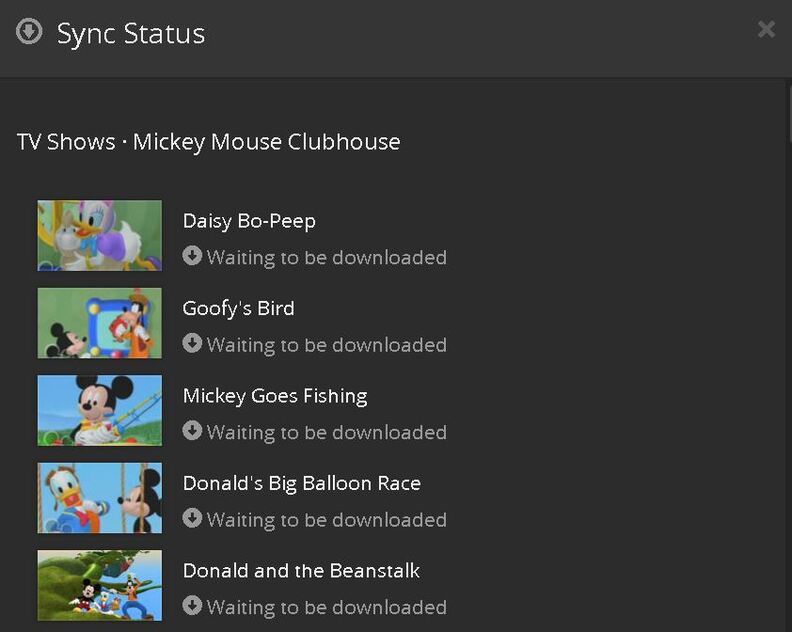The height and width of the screenshot is (632, 792).
Task: Click the download icon under Daisy Bo-Peep
Action: pyautogui.click(x=192, y=256)
